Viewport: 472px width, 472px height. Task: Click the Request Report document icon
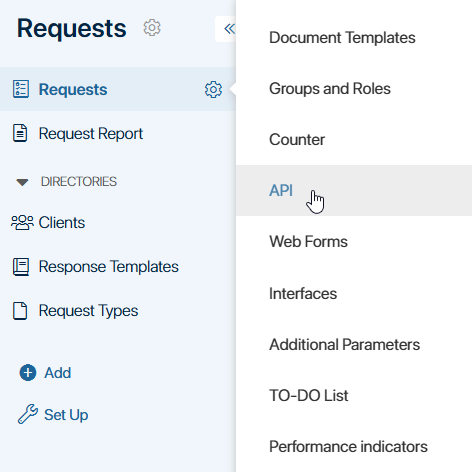point(20,133)
